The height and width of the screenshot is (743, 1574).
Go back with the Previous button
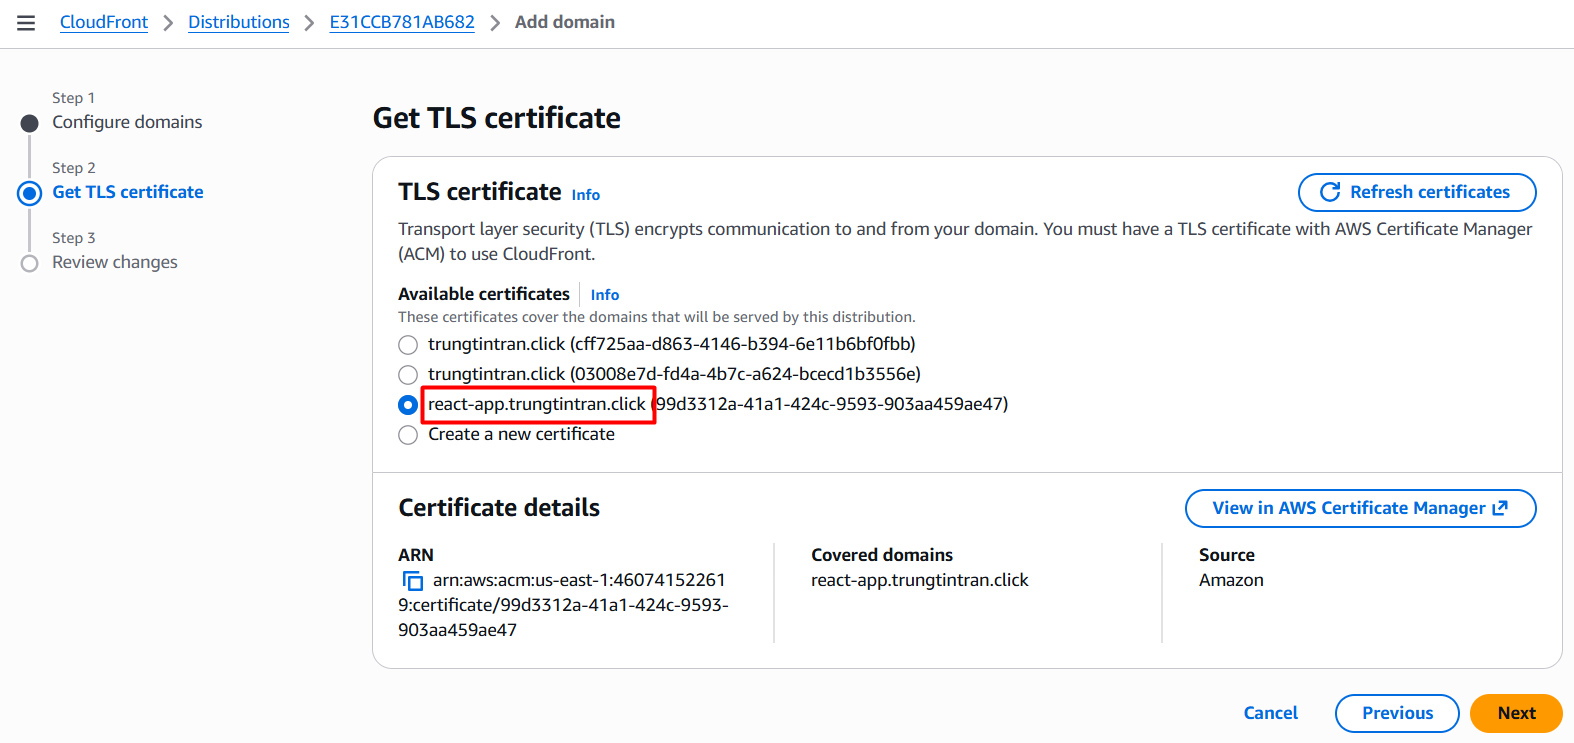point(1397,713)
